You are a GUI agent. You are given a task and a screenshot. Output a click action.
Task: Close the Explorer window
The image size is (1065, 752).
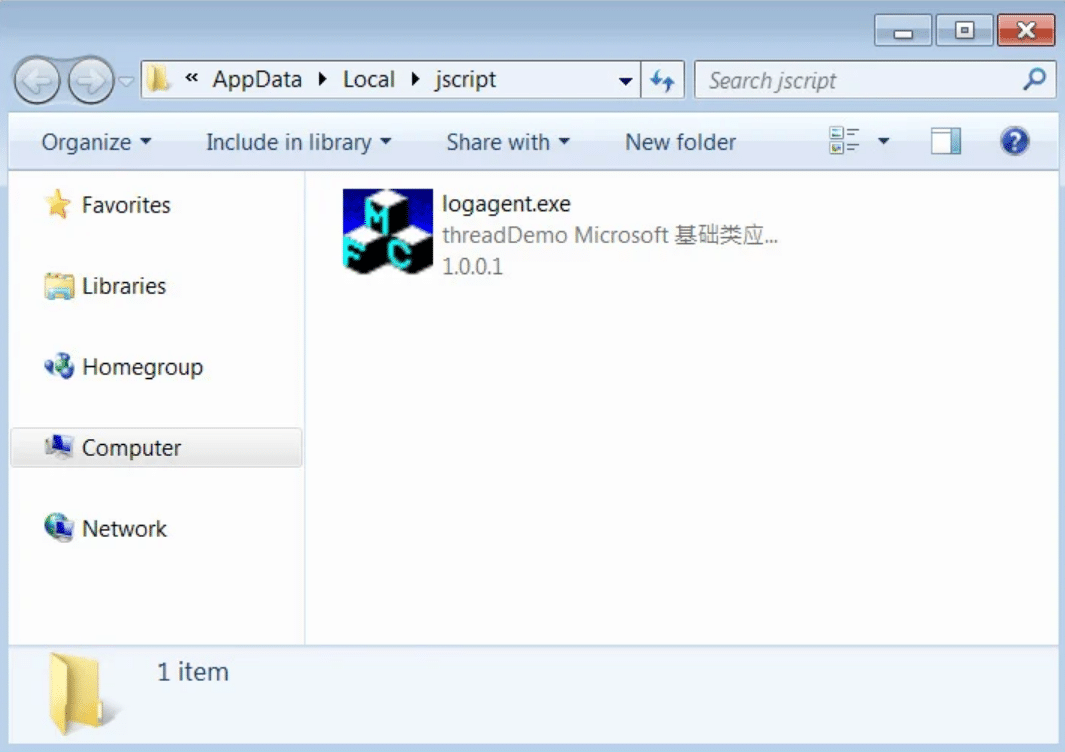[x=1026, y=31]
